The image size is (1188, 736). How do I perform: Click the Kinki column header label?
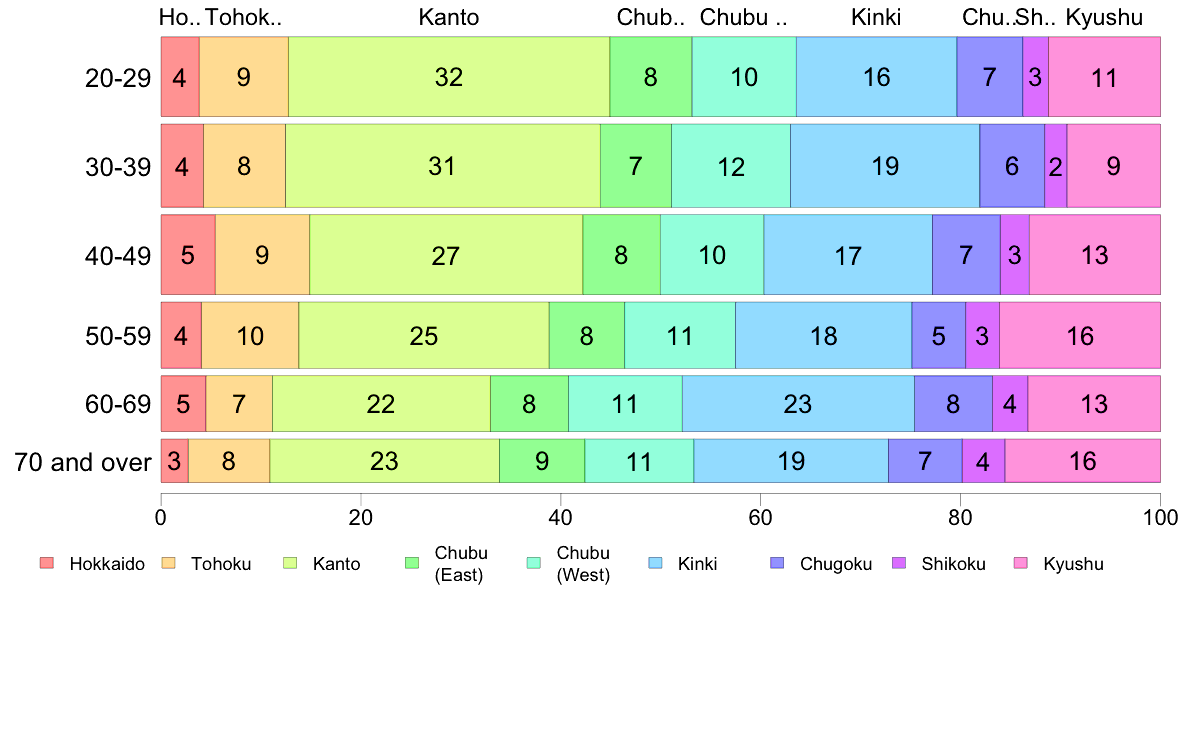(876, 17)
